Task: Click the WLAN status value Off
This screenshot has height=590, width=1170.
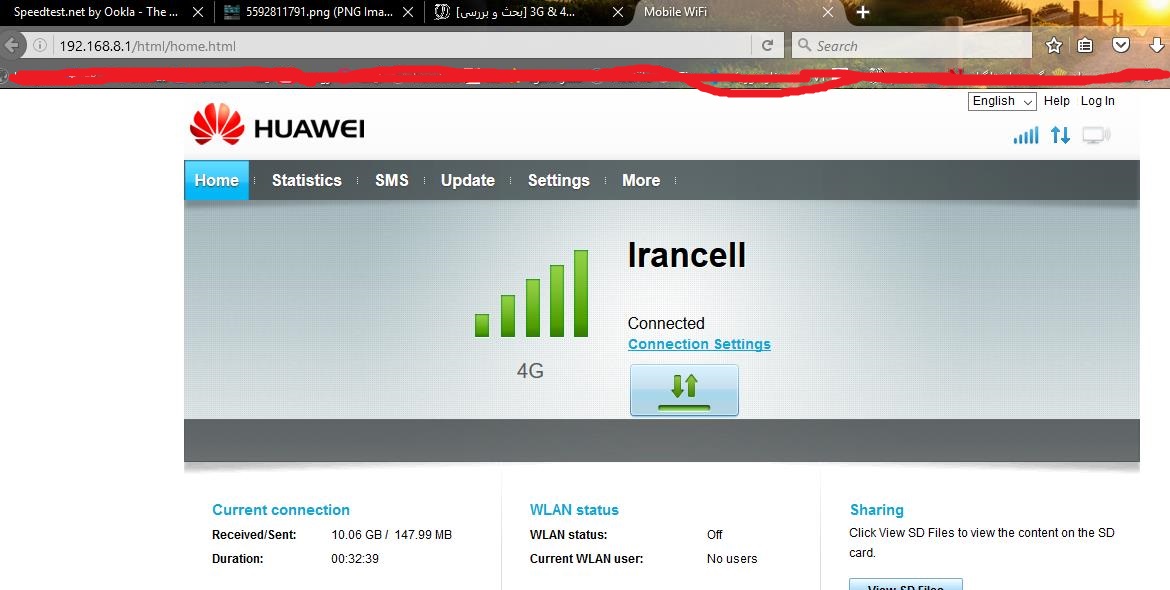Action: (x=715, y=535)
